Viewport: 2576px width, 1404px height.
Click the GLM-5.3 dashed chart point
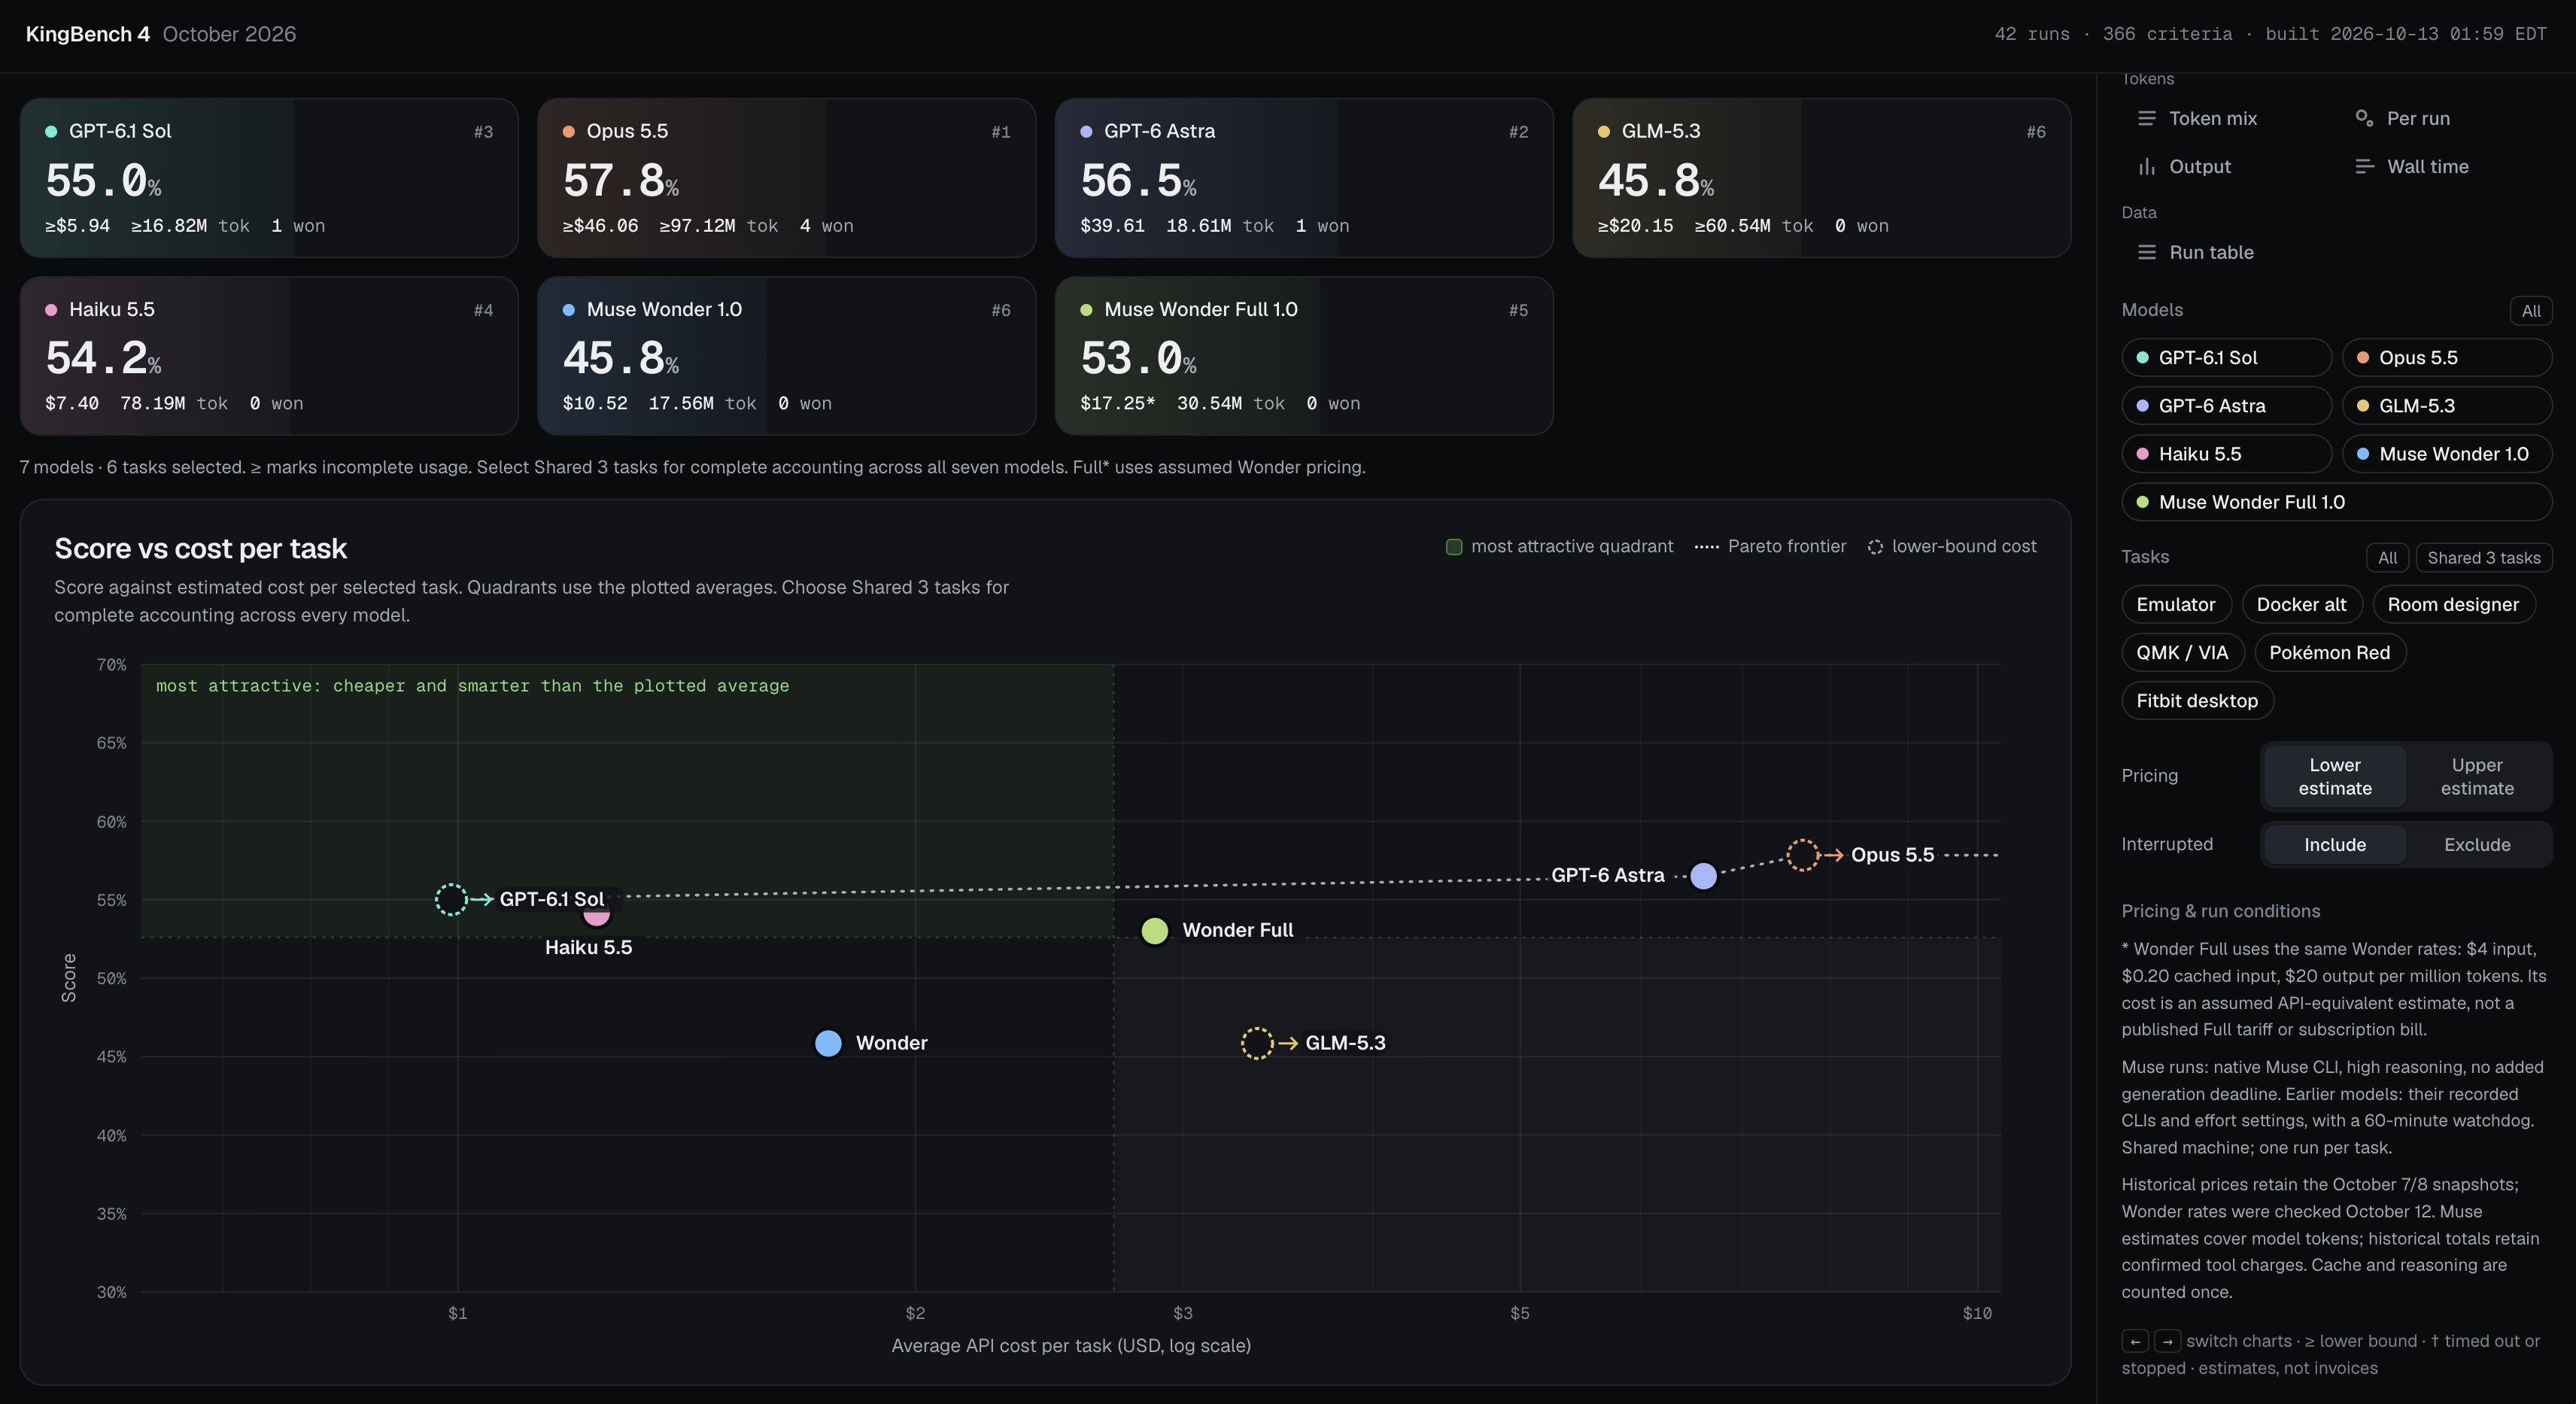coord(1256,1043)
